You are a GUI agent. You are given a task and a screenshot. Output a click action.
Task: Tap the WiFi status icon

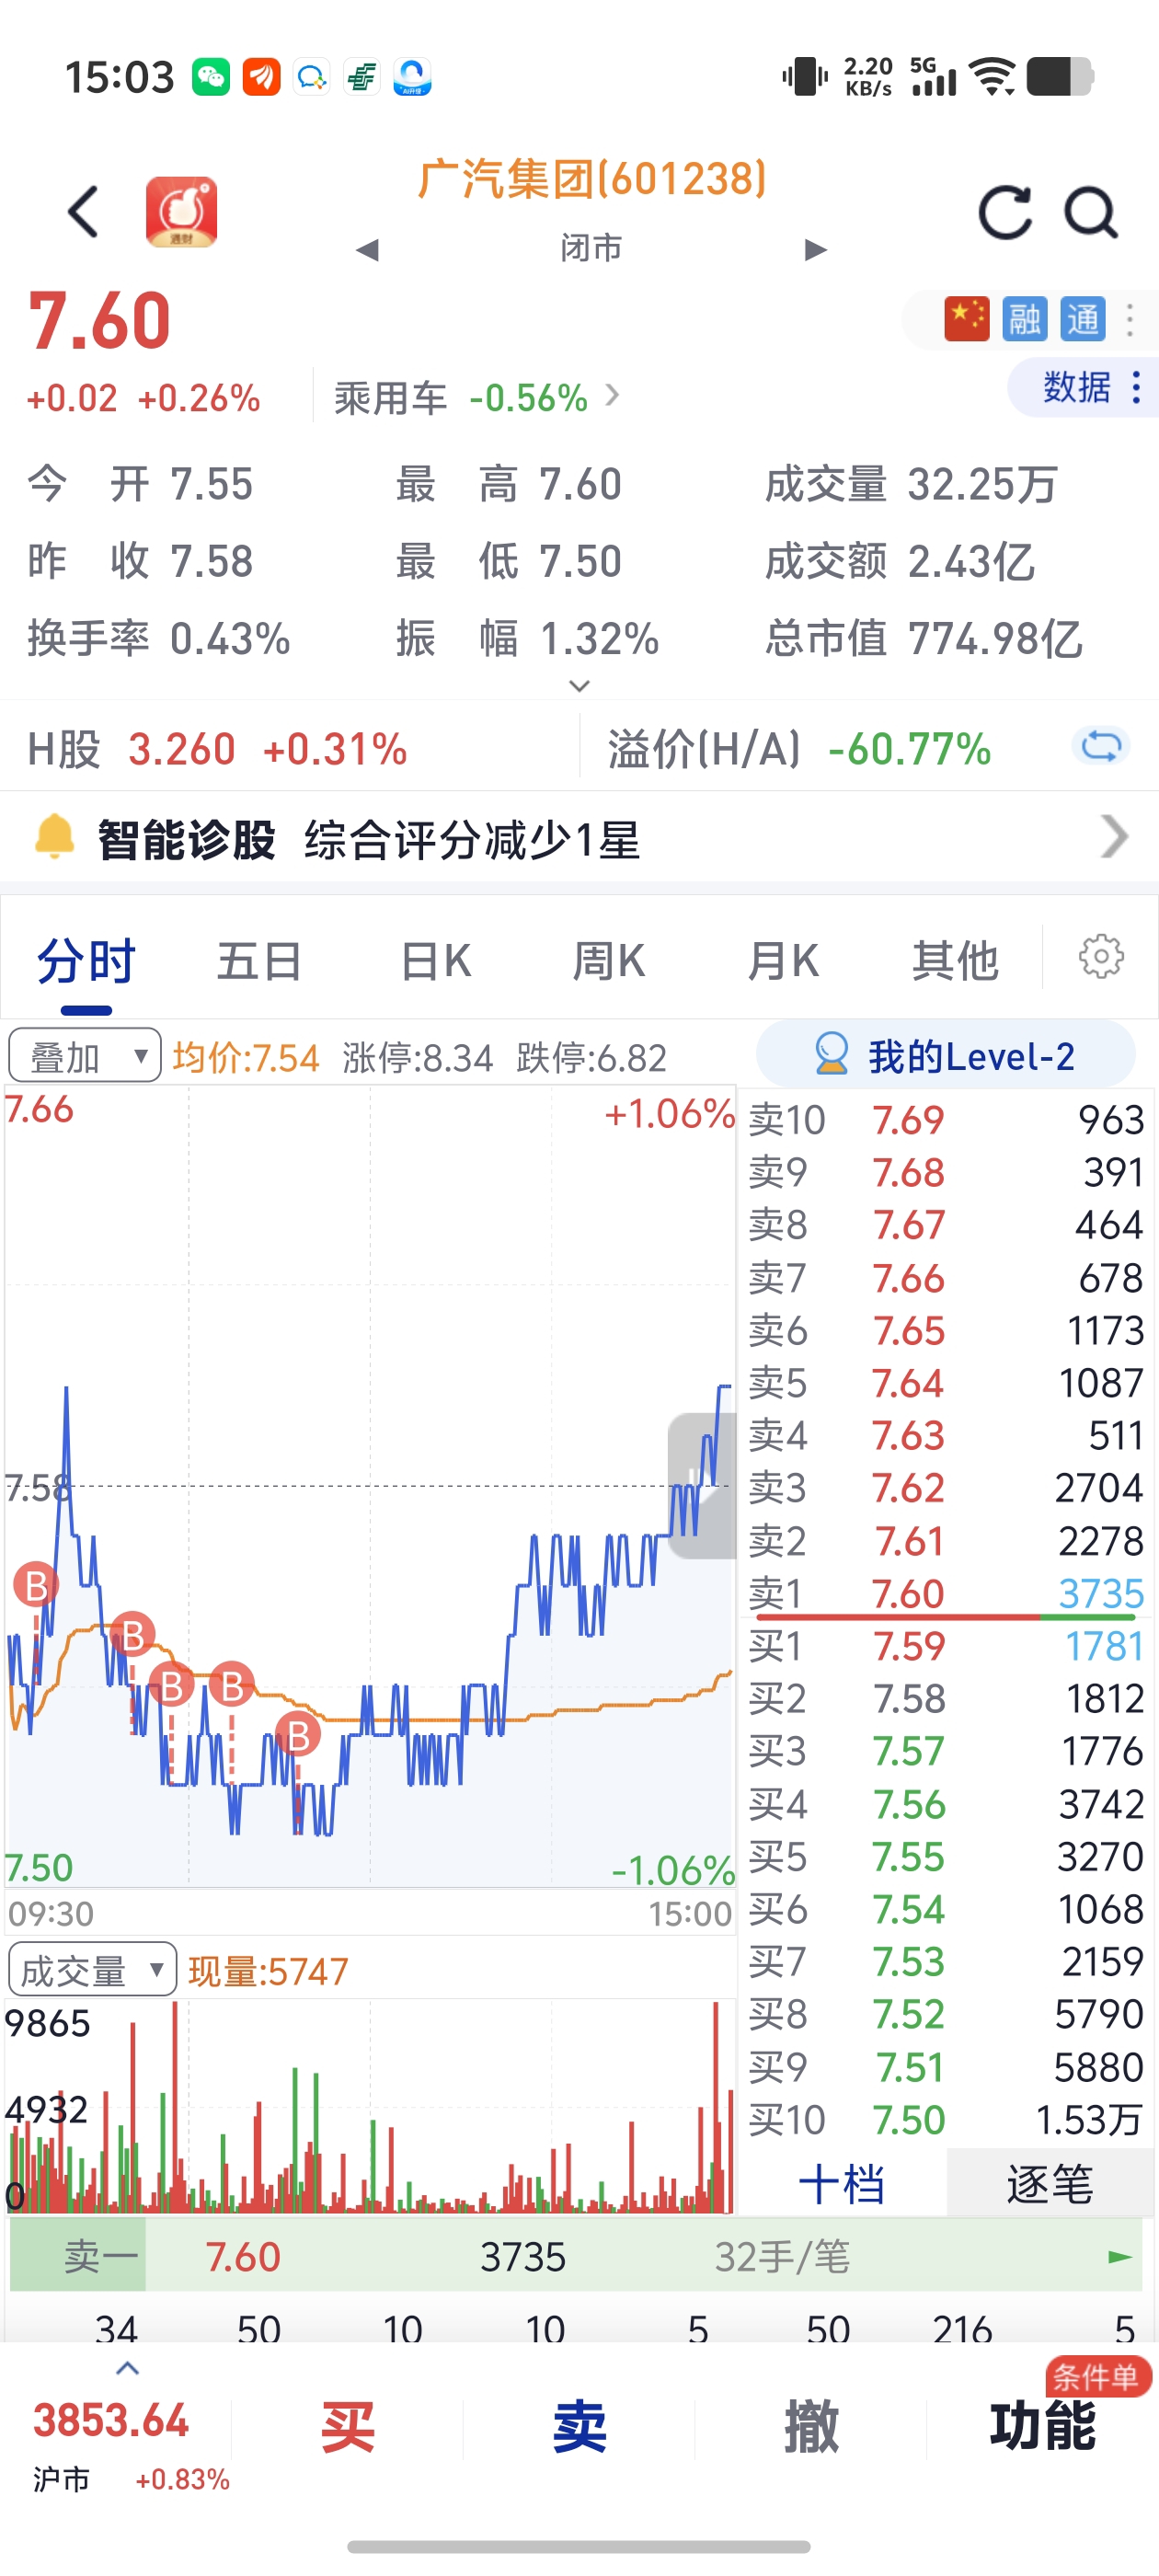click(x=993, y=77)
